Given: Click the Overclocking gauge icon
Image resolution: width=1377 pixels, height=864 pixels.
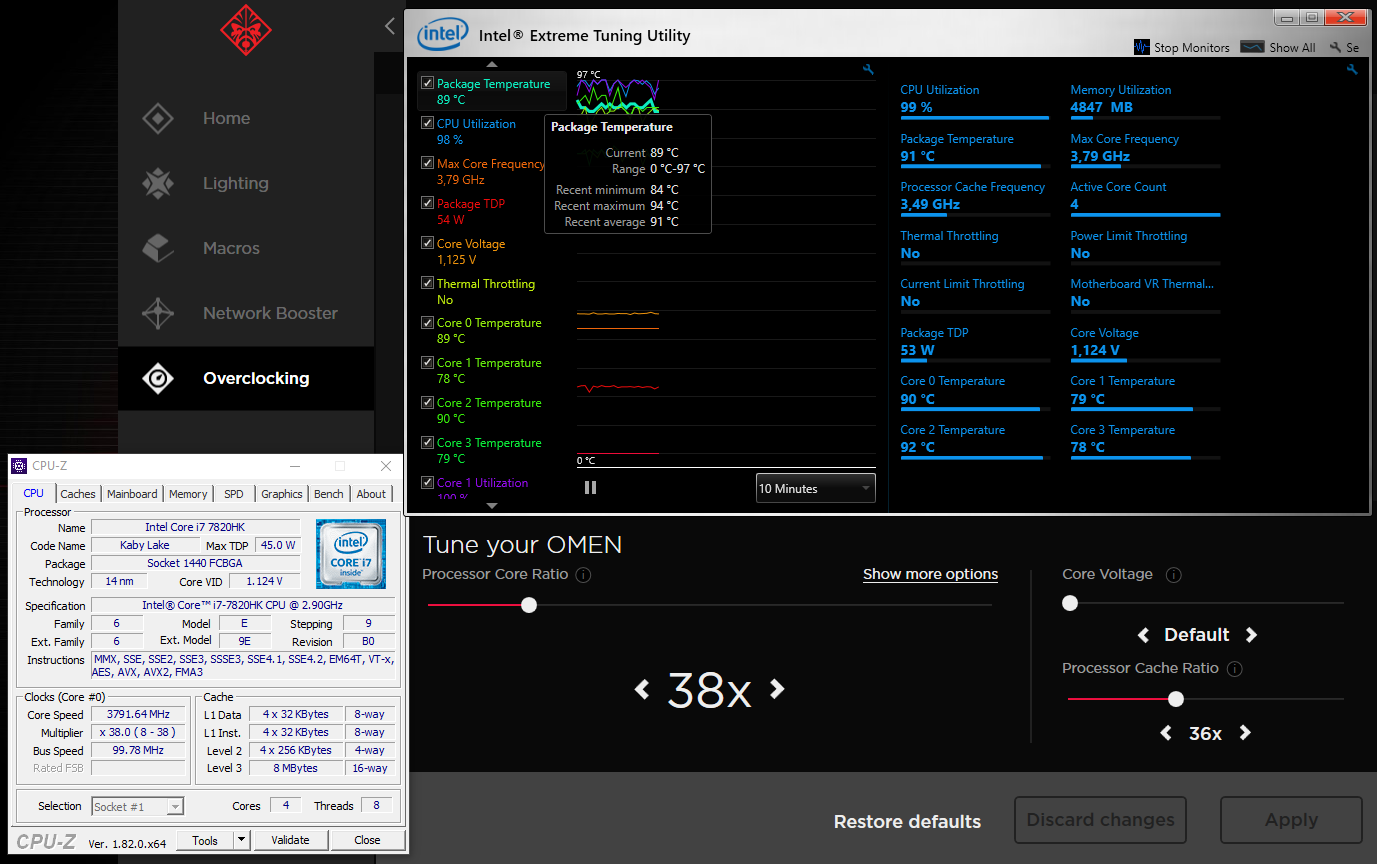Looking at the screenshot, I should click(x=158, y=378).
